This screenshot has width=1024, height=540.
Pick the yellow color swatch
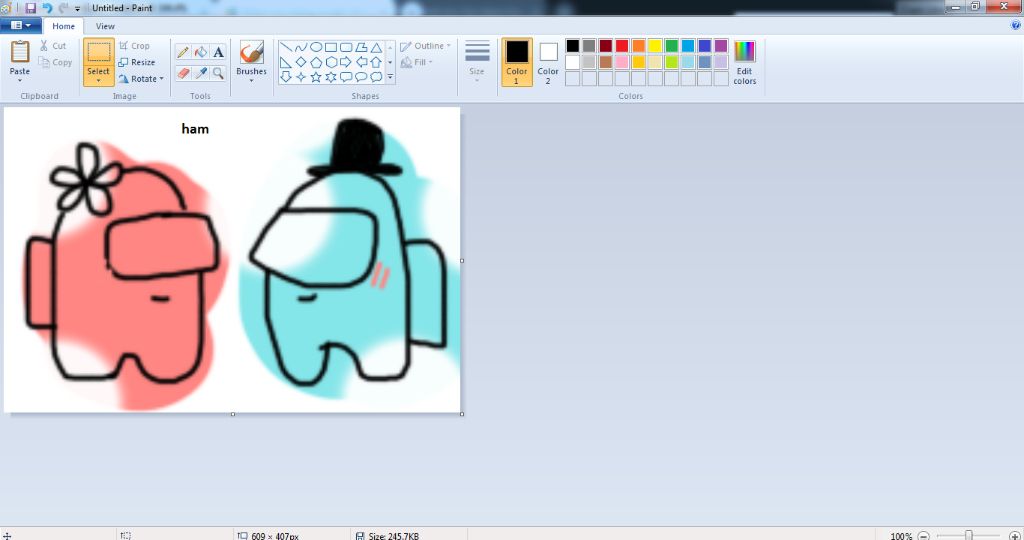(655, 46)
